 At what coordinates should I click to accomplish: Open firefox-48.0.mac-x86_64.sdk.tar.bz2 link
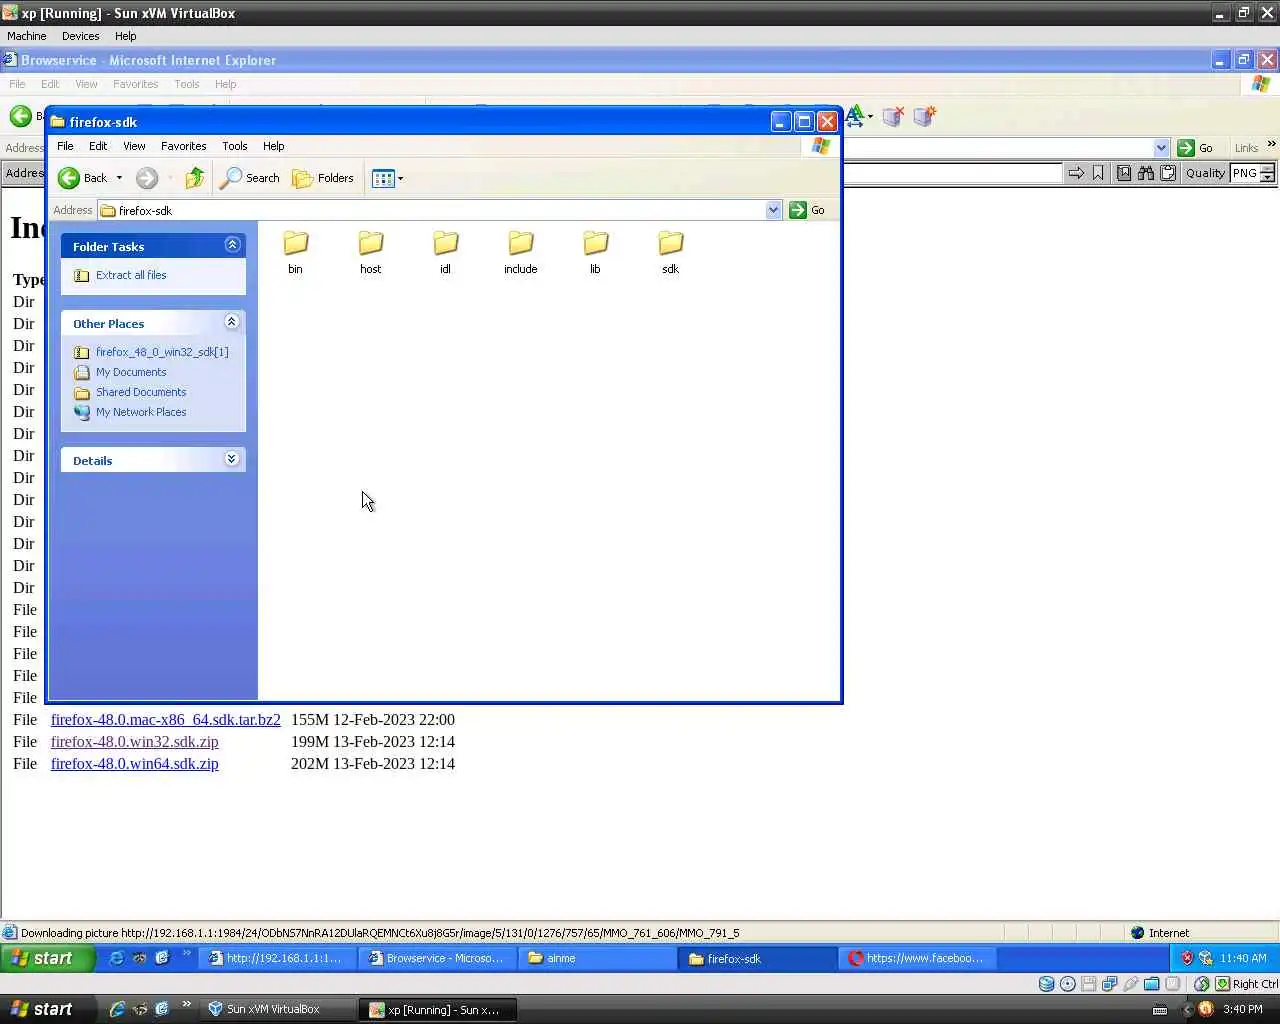coord(166,720)
